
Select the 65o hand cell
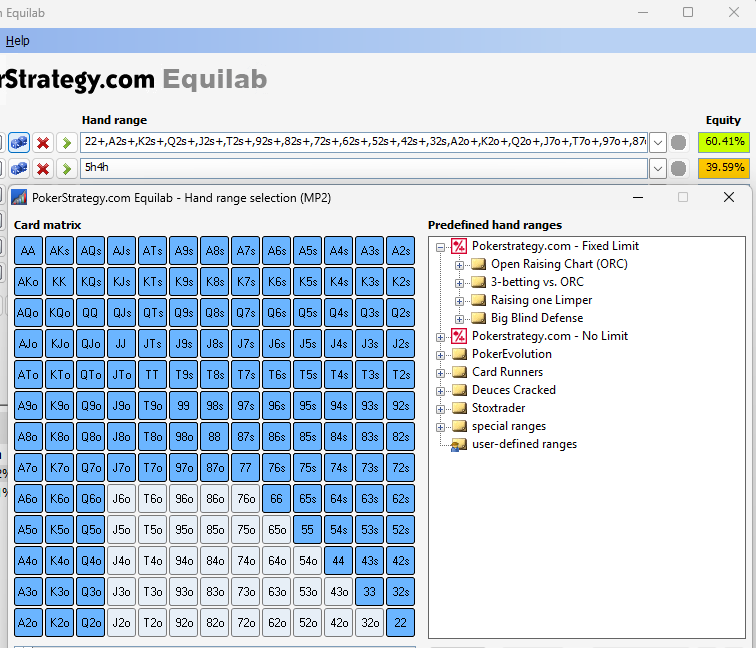[x=277, y=529]
